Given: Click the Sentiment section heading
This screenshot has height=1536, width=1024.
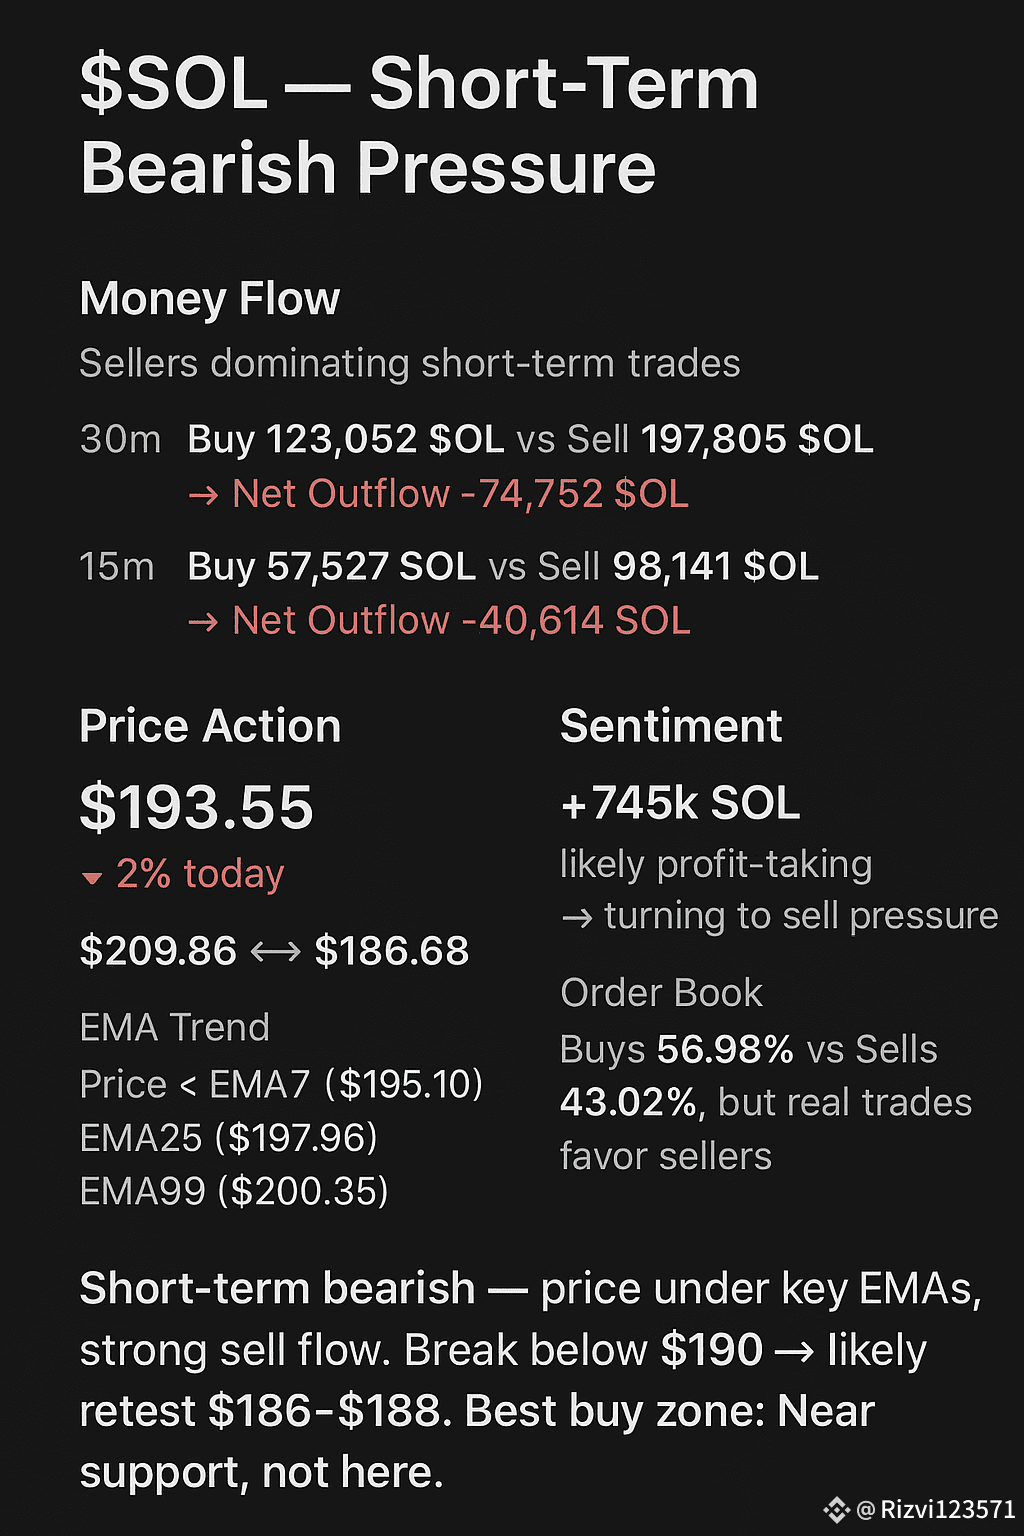Looking at the screenshot, I should click(x=671, y=726).
